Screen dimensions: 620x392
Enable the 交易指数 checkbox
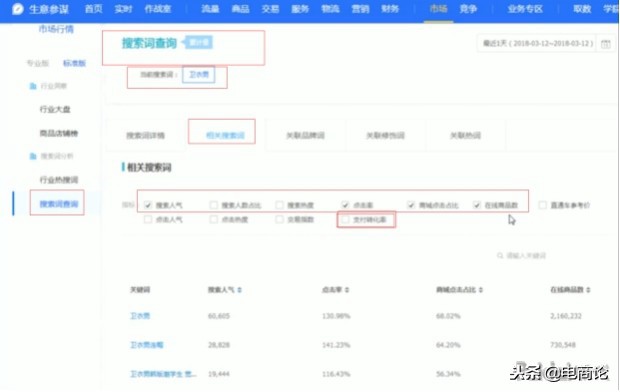[279, 219]
